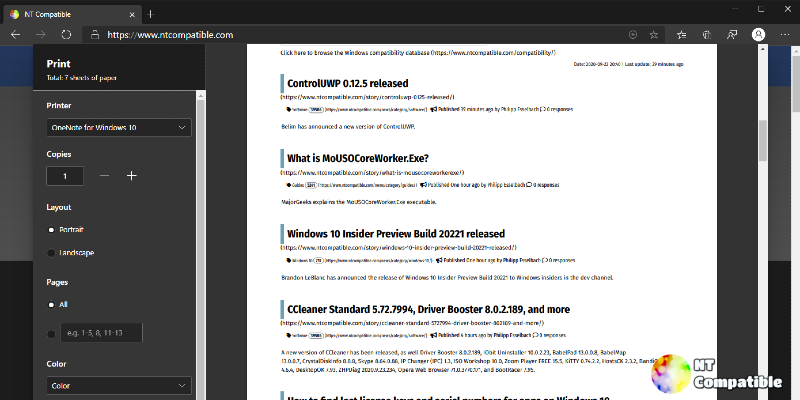Click the padlock site info icon
The width and height of the screenshot is (800, 400).
click(94, 35)
